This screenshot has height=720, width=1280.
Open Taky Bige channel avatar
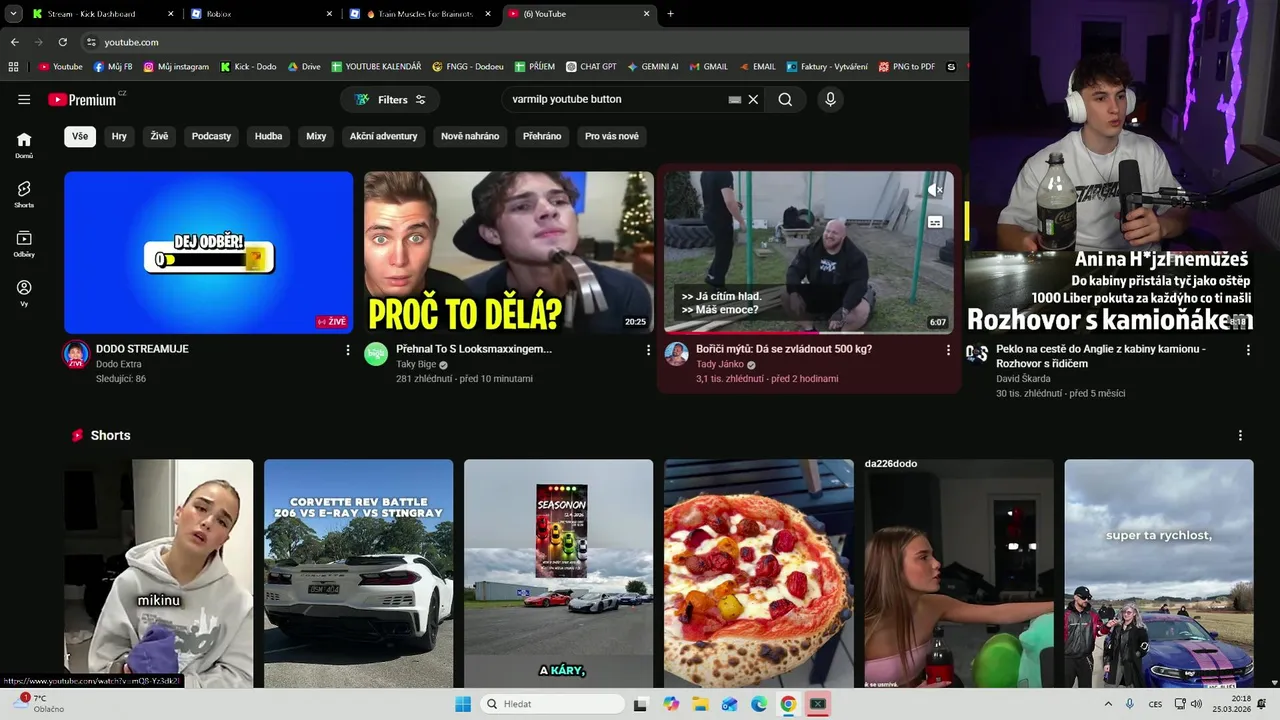pyautogui.click(x=376, y=354)
